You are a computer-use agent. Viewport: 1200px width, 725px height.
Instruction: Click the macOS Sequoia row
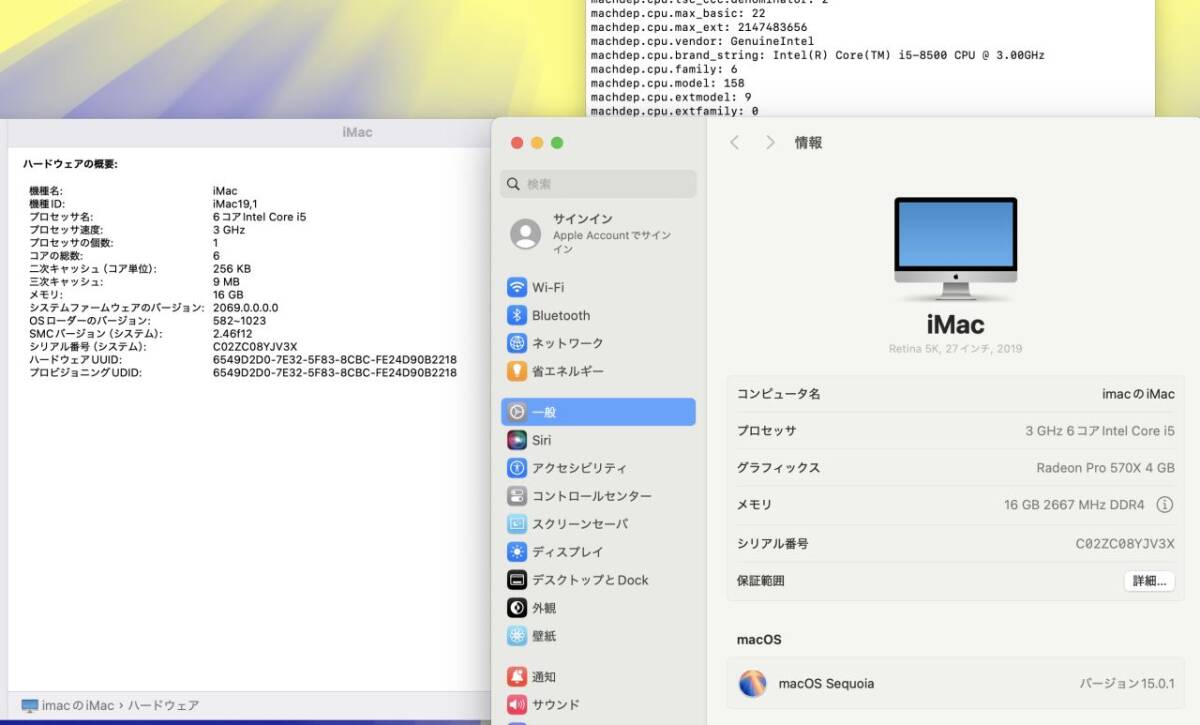[x=955, y=684]
